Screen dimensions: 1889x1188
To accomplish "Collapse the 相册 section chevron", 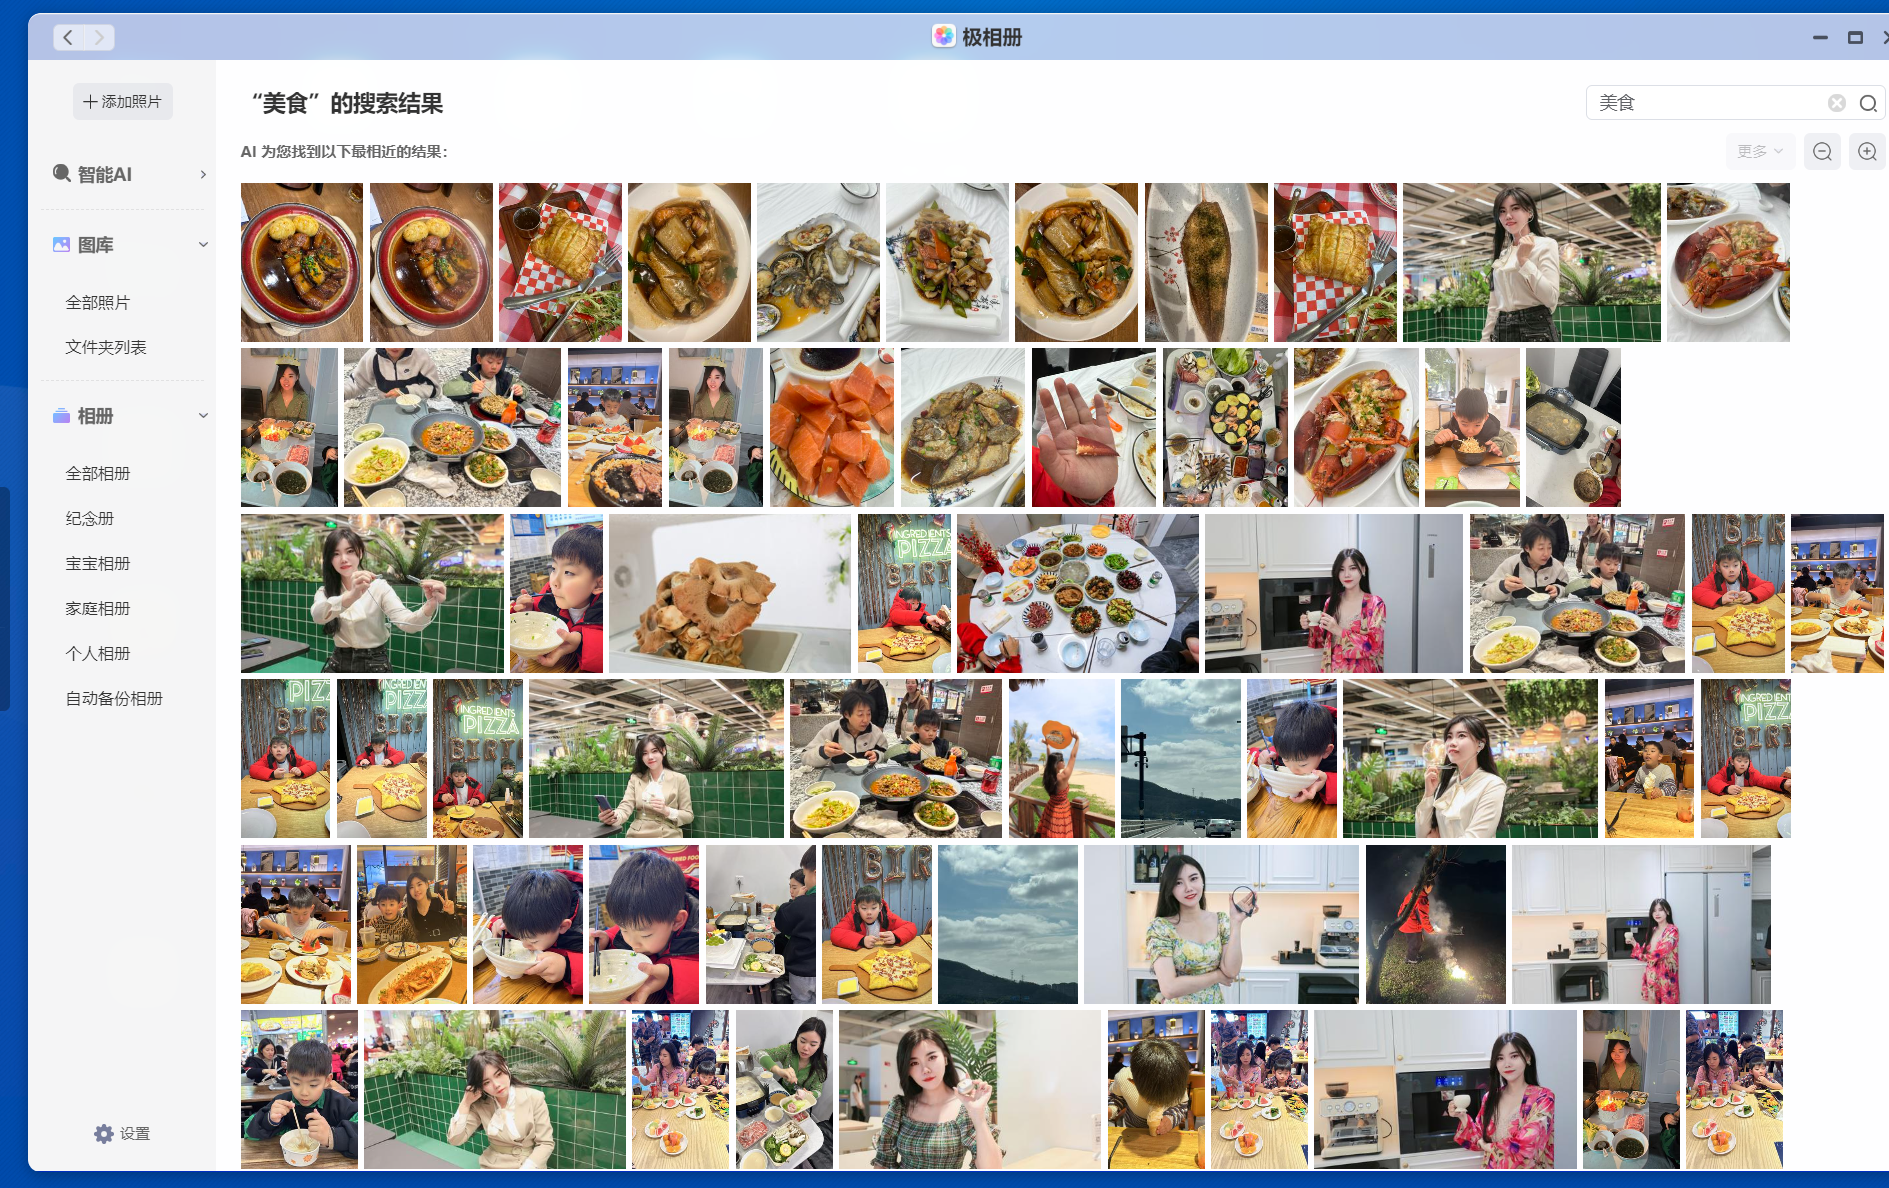I will (203, 415).
